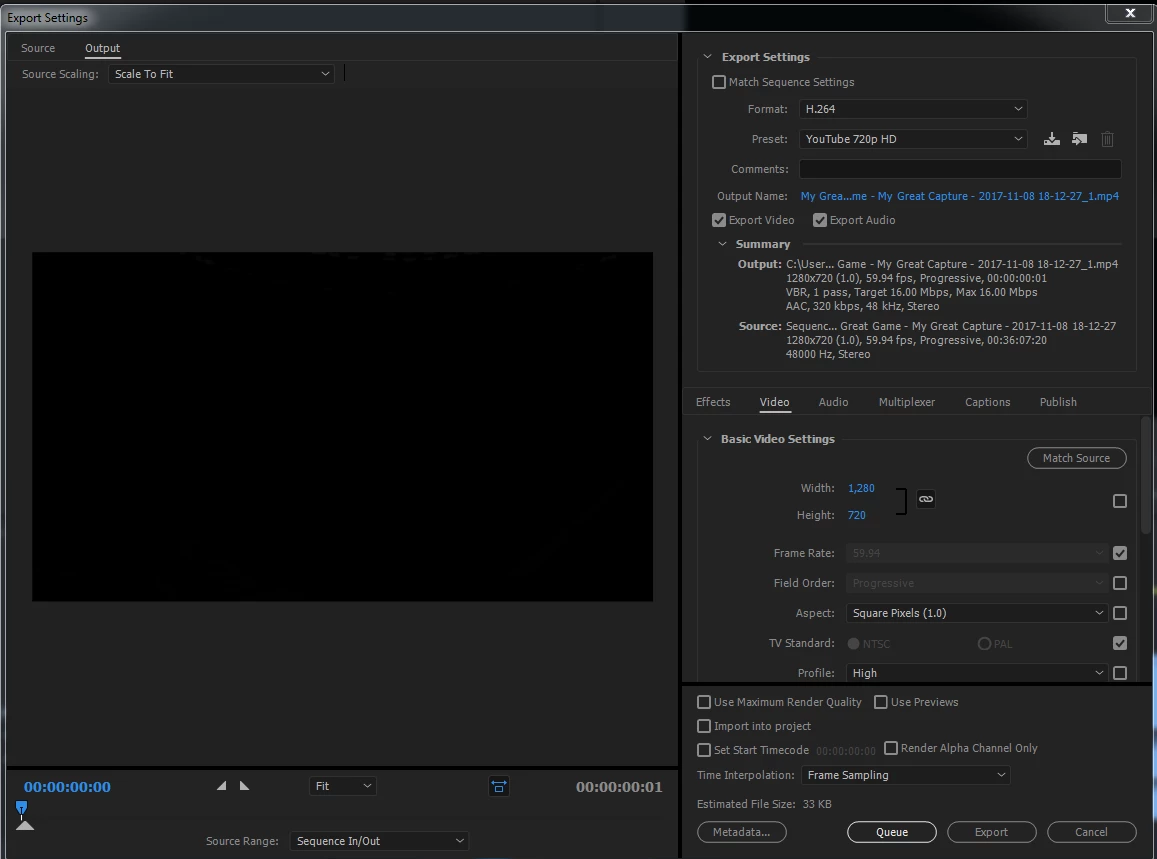This screenshot has height=859, width=1157.
Task: Open the Effects tab
Action: [713, 402]
